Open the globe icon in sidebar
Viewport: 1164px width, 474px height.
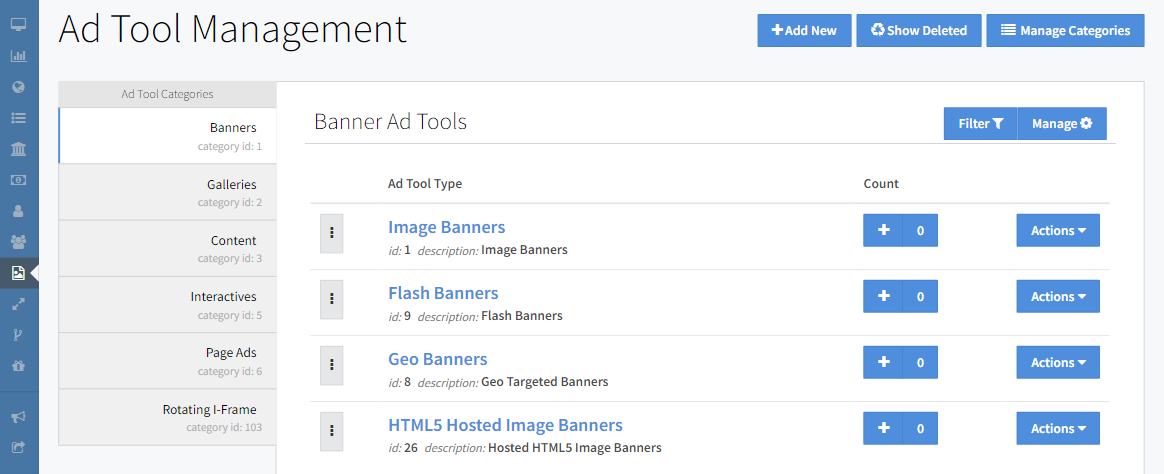coord(18,87)
